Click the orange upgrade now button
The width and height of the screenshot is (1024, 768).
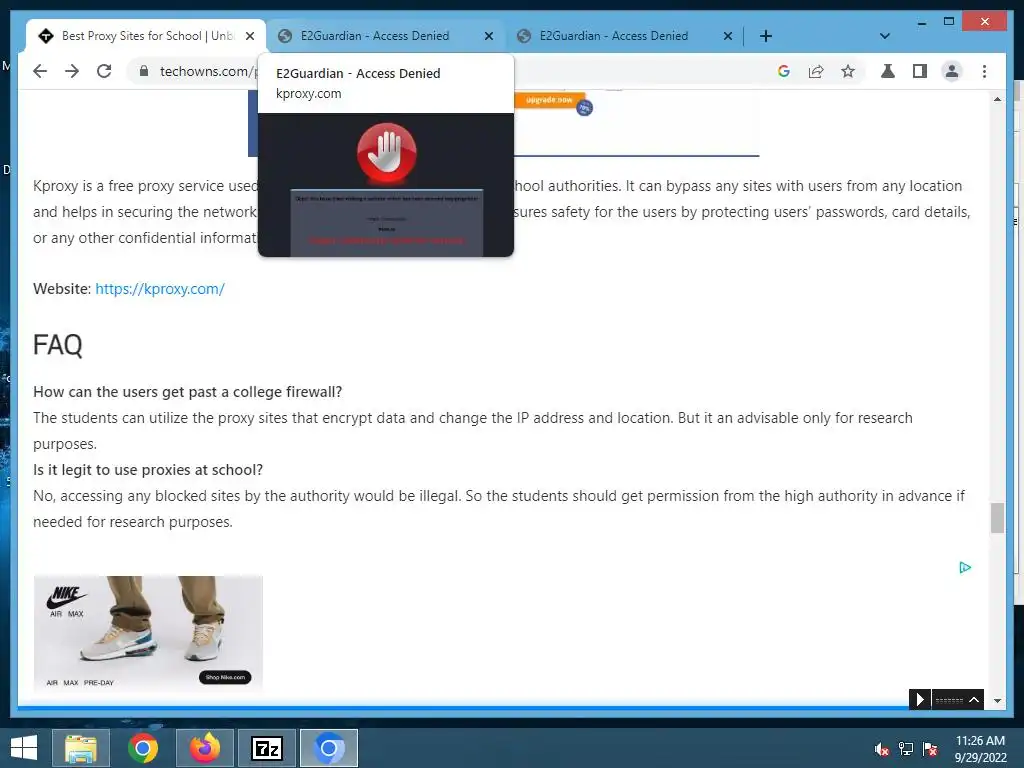pos(549,100)
